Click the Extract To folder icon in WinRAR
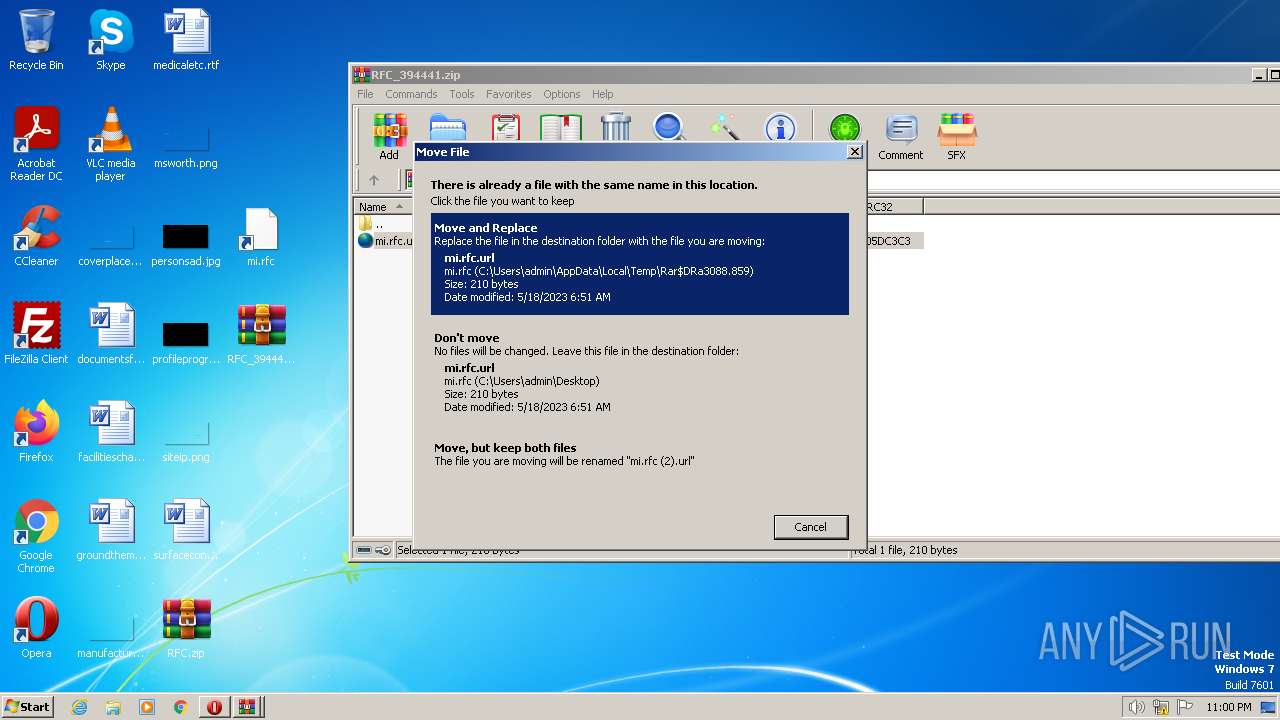The width and height of the screenshot is (1280, 720). click(x=448, y=128)
